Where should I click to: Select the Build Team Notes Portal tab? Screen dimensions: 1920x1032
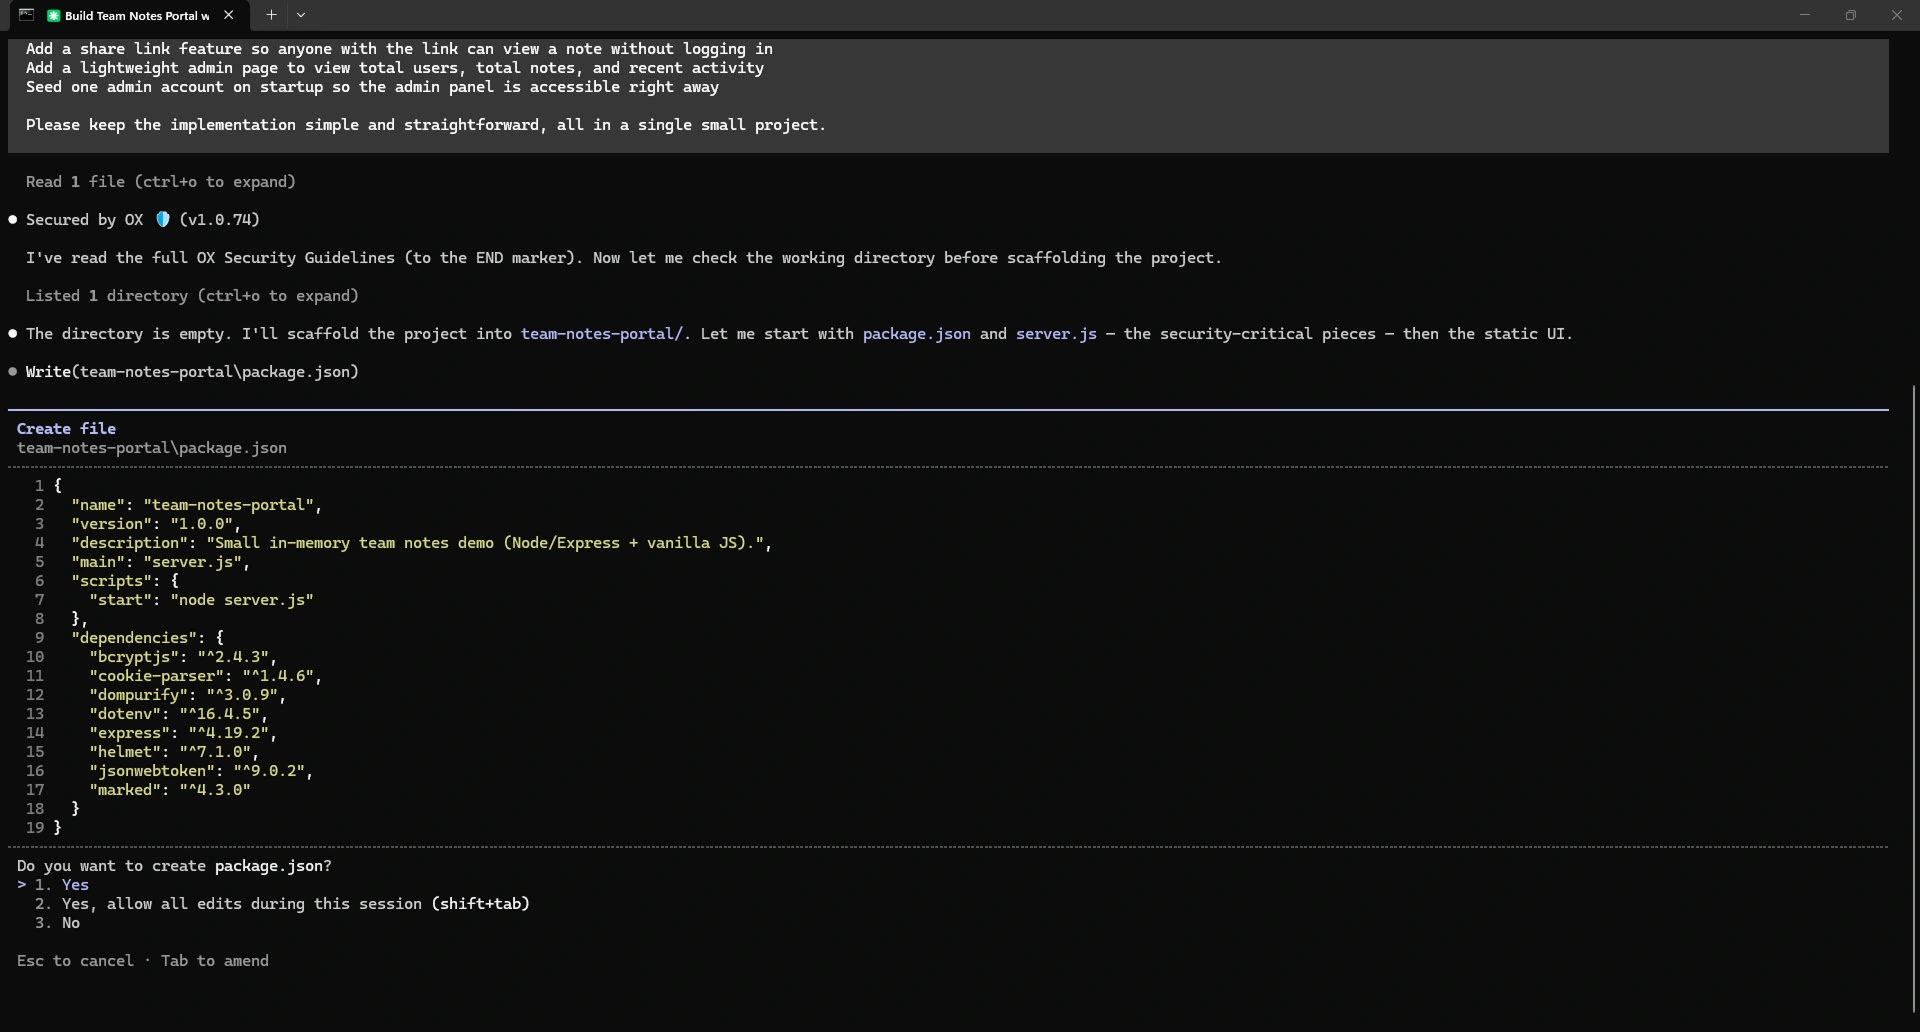137,16
